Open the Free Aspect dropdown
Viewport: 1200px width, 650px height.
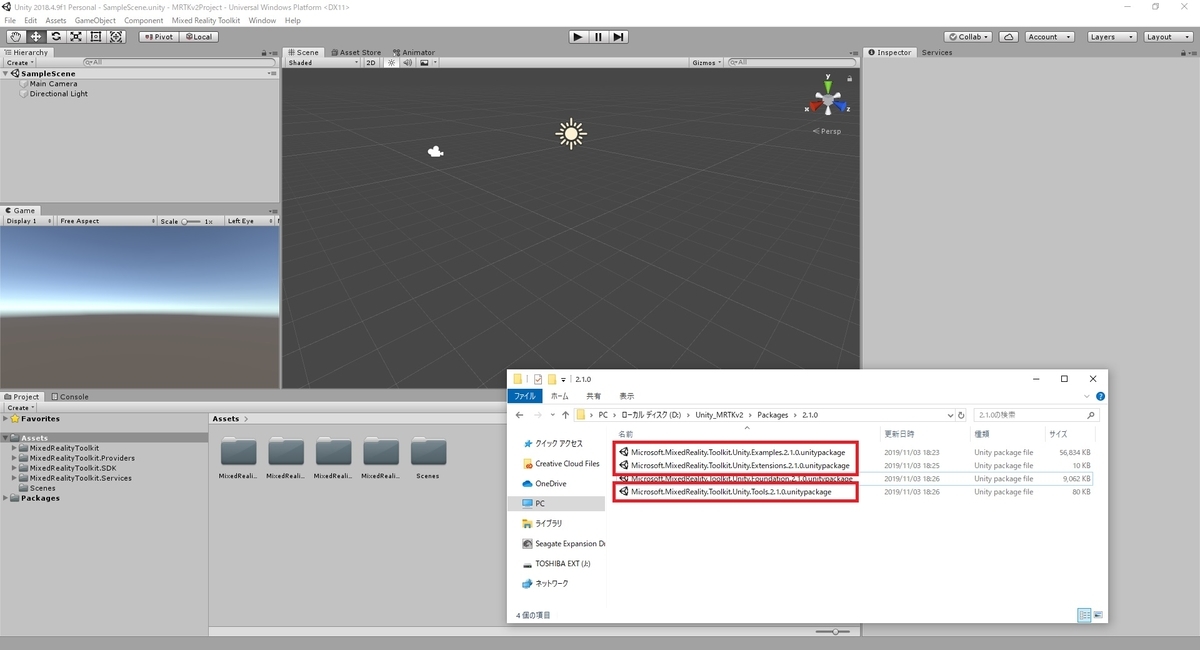[106, 221]
